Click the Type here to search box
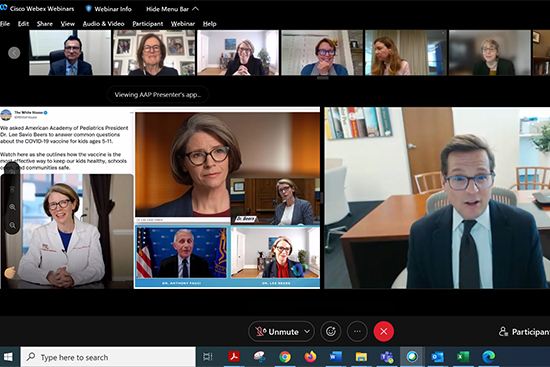Viewport: 550px width, 367px height. tap(108, 357)
